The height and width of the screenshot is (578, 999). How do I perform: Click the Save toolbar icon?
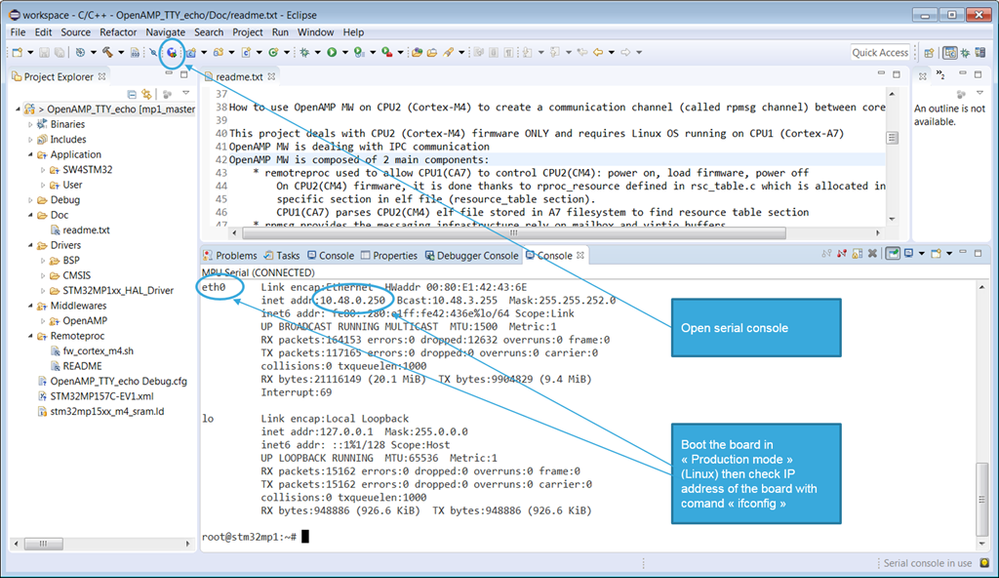click(x=44, y=53)
